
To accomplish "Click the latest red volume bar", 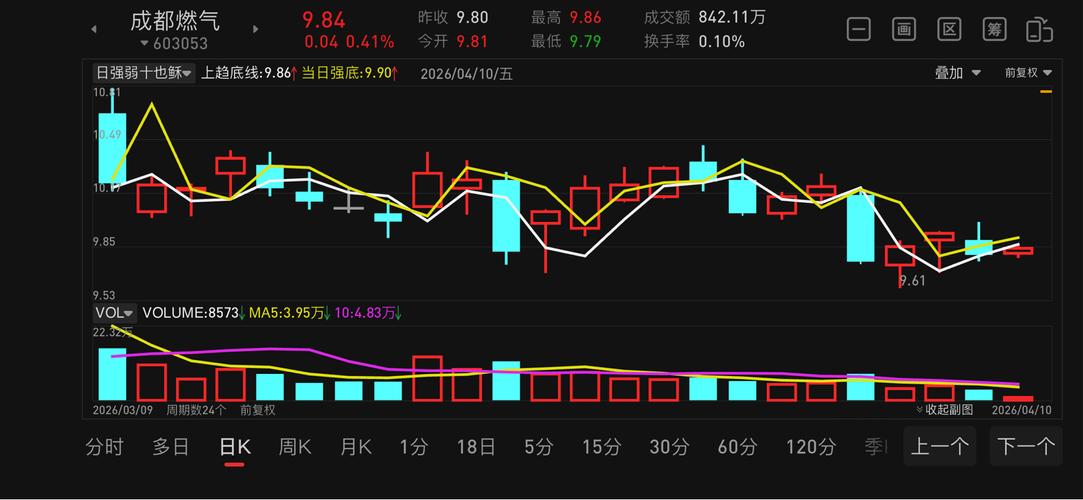I will tap(1017, 398).
